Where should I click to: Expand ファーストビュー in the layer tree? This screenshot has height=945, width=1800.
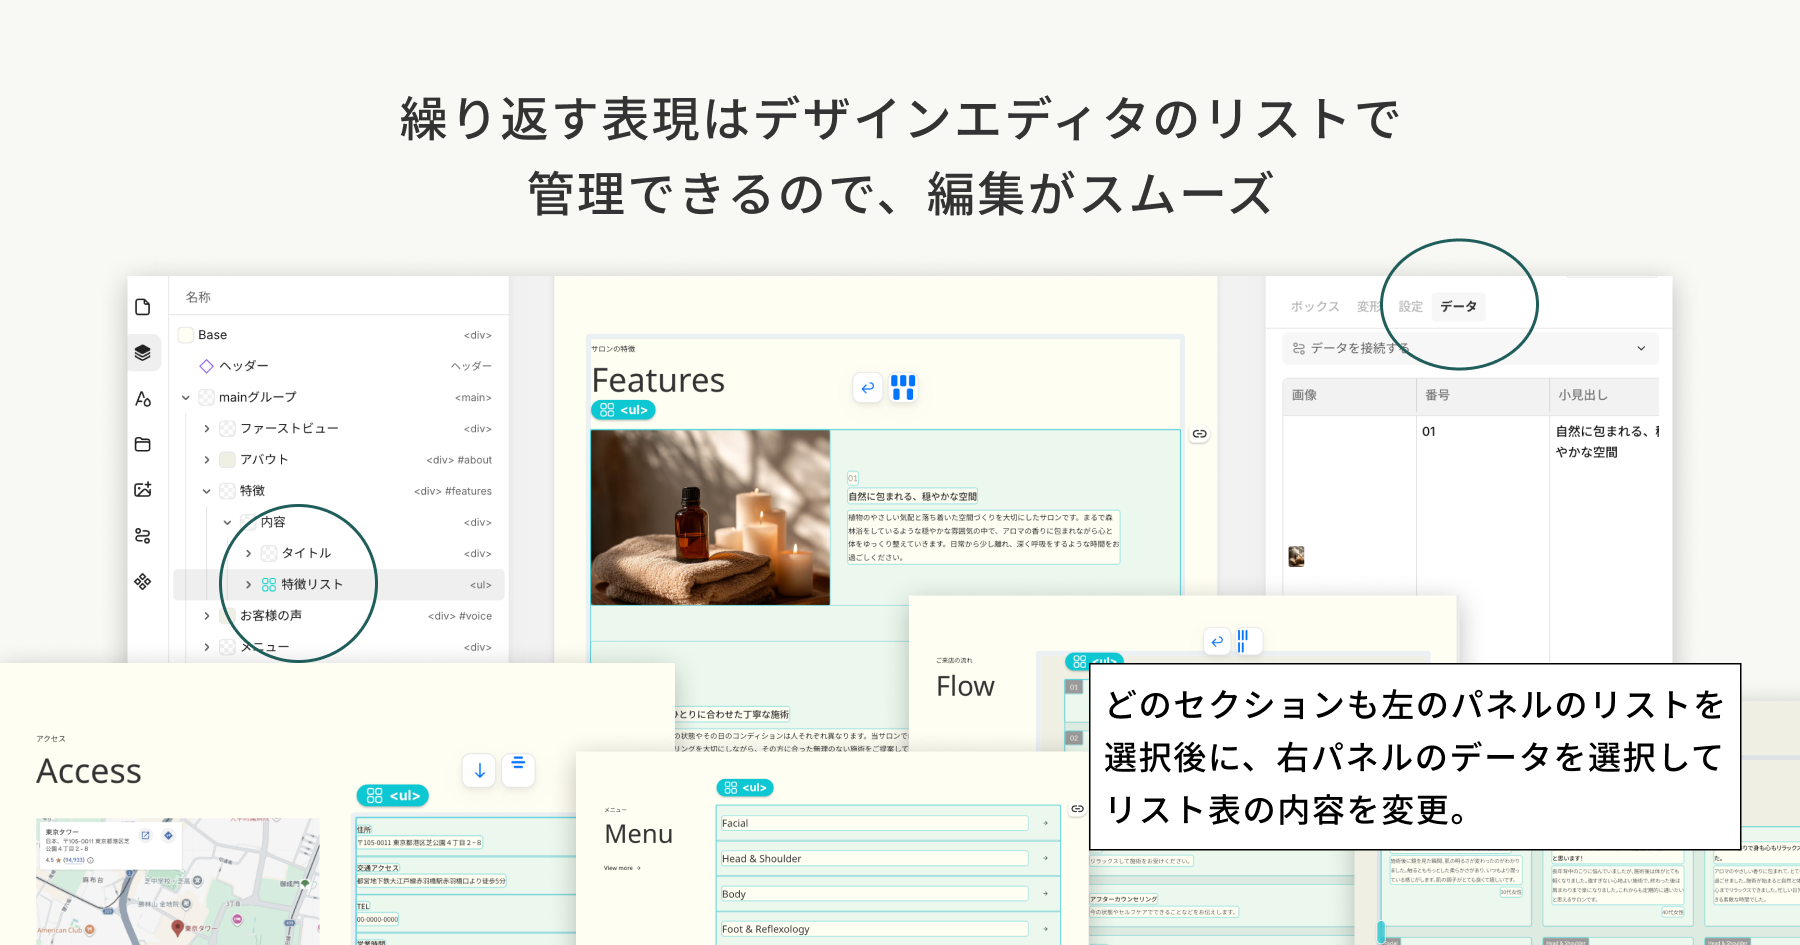coord(207,428)
